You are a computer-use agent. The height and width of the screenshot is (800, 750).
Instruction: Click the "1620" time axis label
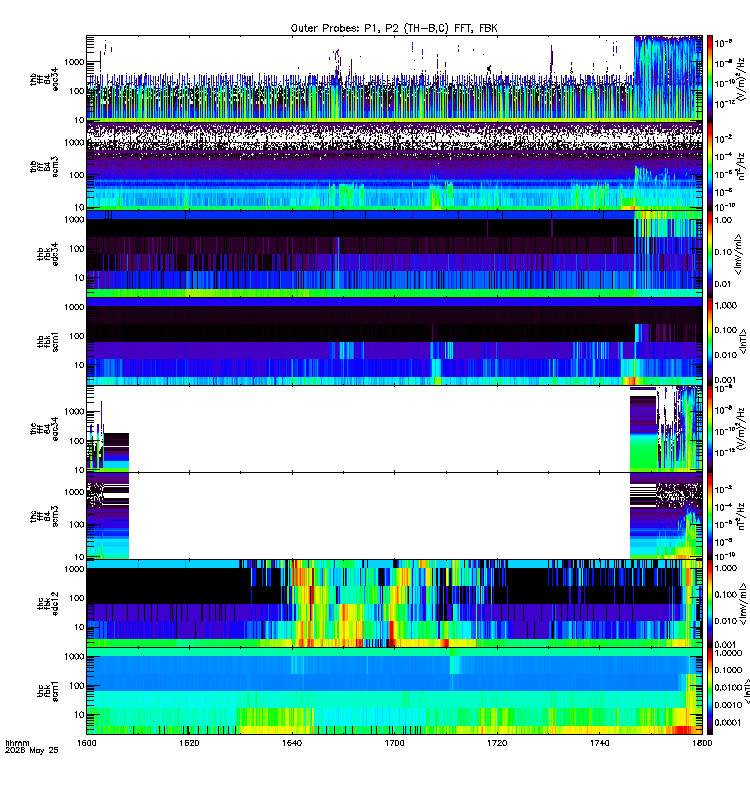pos(189,743)
